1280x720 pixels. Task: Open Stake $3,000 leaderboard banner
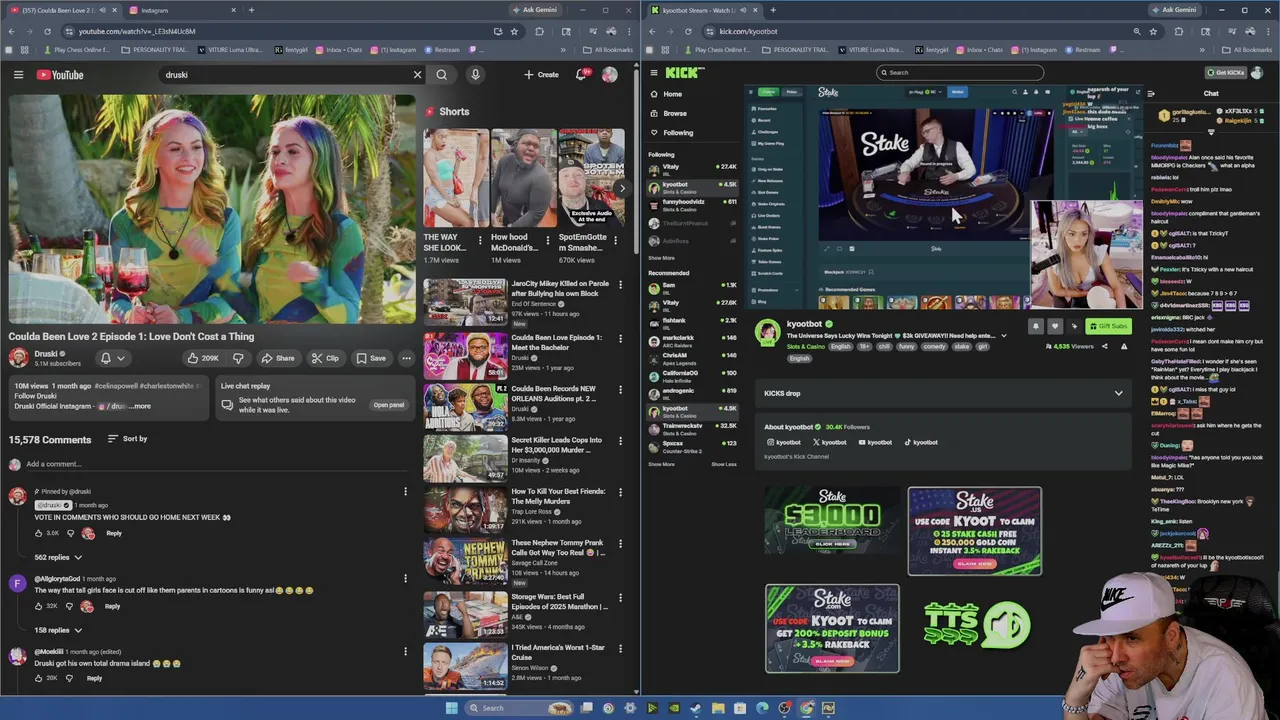pos(832,520)
